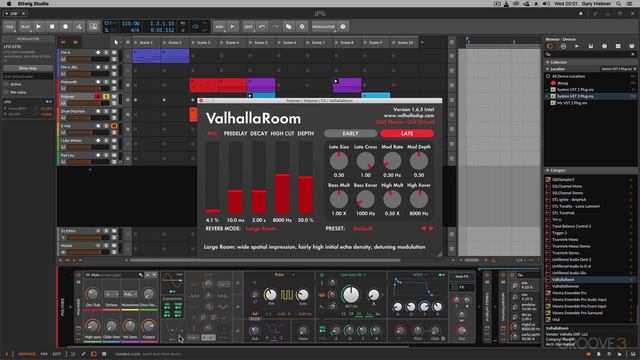
Task: Collapse the Collection section in browser
Action: (548, 62)
